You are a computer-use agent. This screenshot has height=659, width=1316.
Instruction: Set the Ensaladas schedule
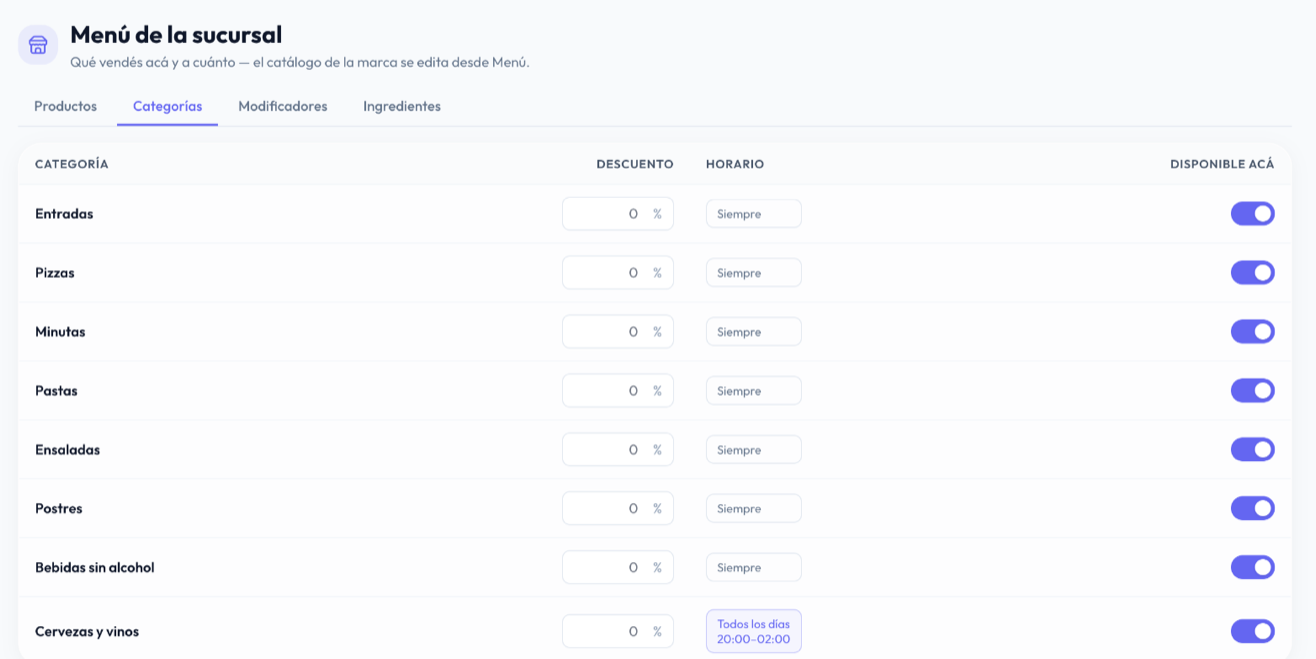[x=753, y=450]
